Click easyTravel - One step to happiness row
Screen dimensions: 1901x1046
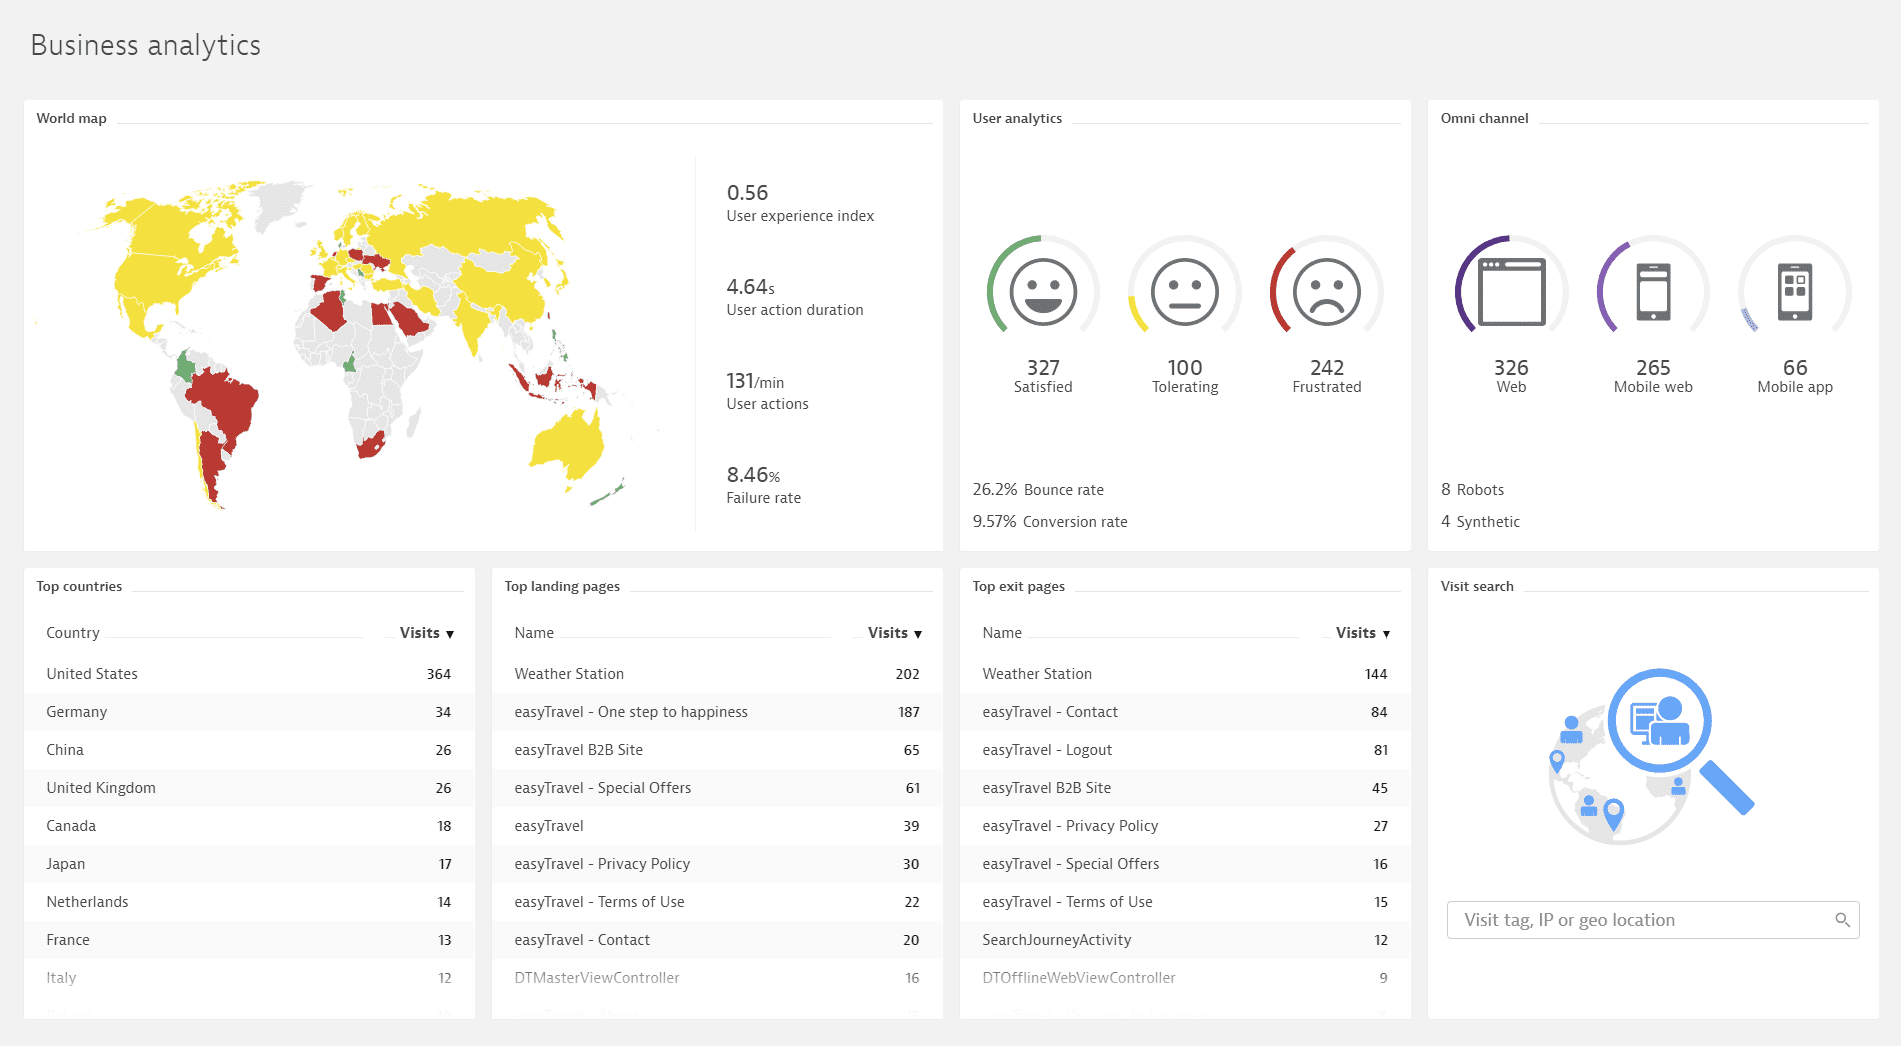[x=717, y=712]
